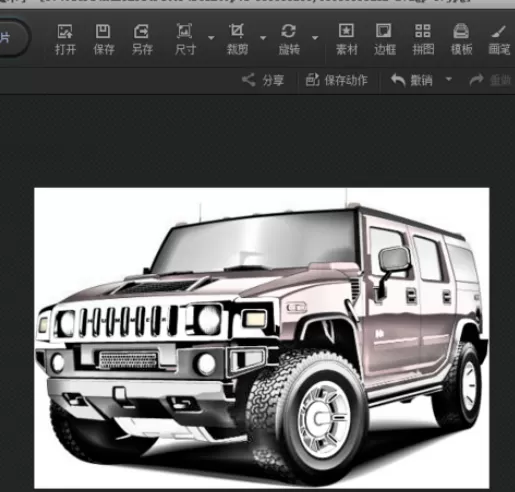Expand the 裁剪 dropdown arrow
The width and height of the screenshot is (515, 492).
pyautogui.click(x=263, y=38)
